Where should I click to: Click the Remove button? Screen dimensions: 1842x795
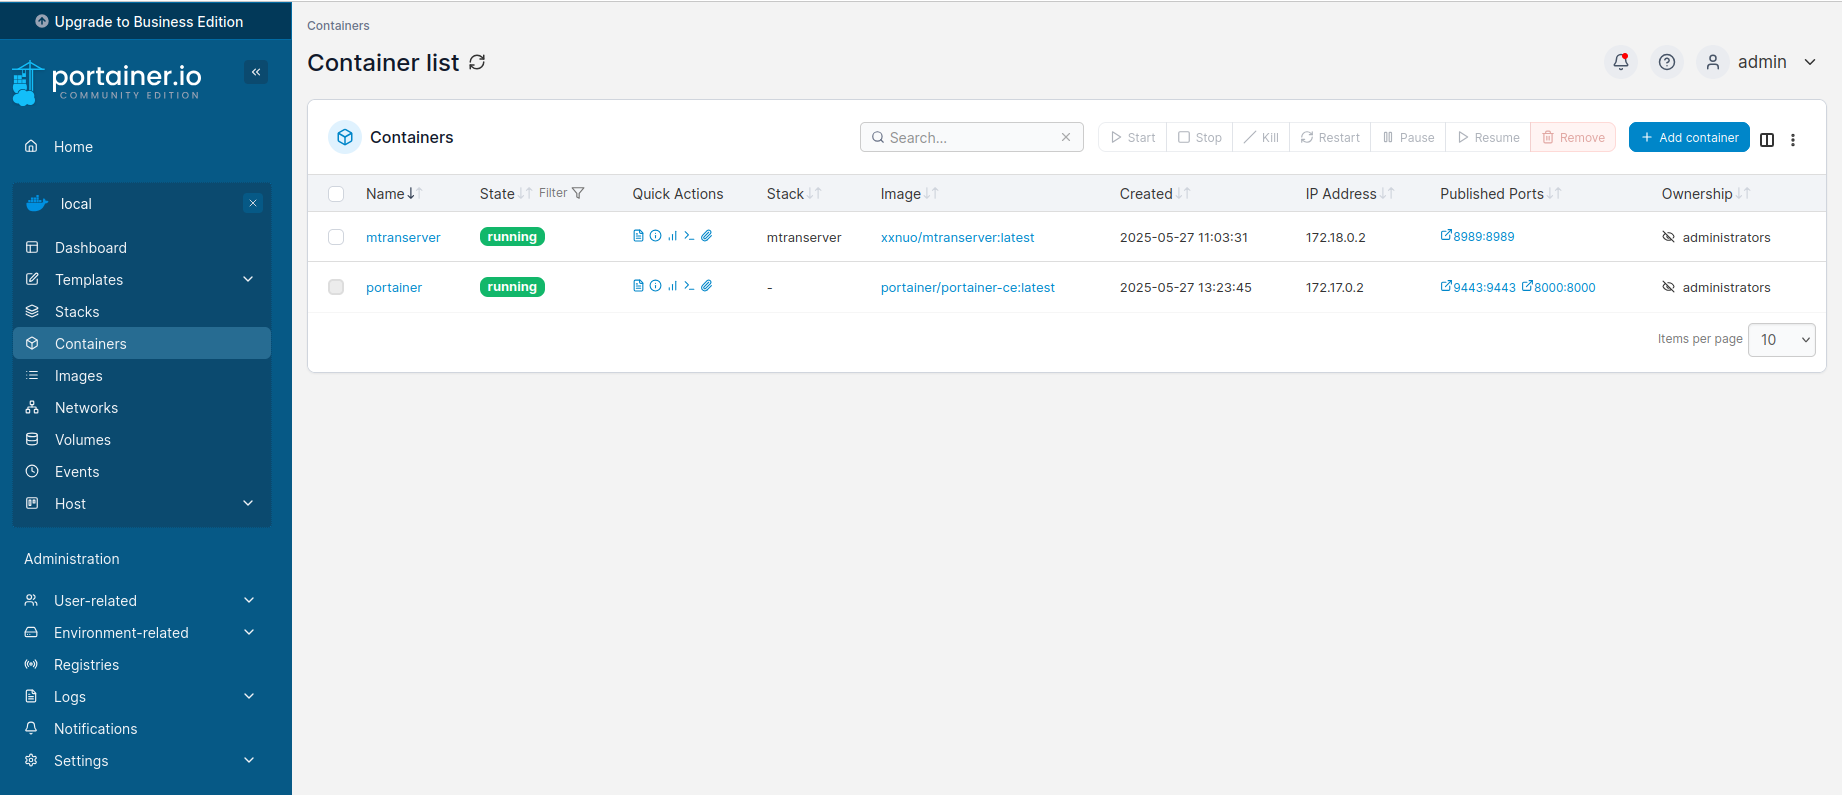1573,137
